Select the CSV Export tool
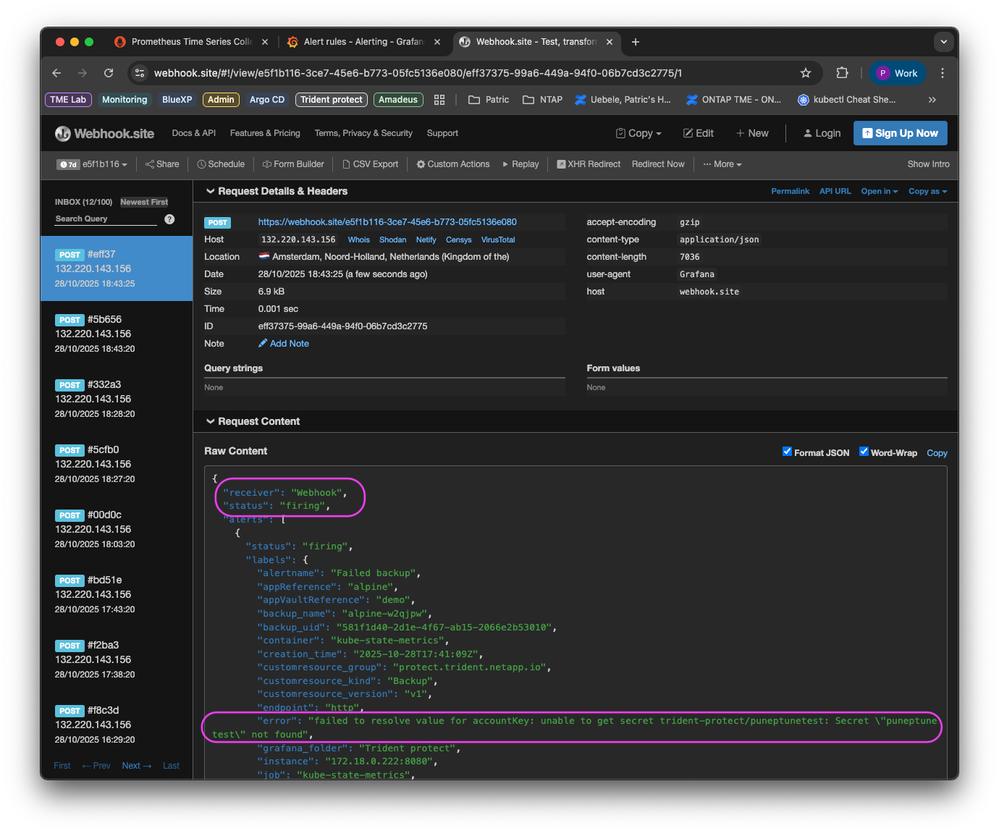This screenshot has width=999, height=833. tap(370, 164)
